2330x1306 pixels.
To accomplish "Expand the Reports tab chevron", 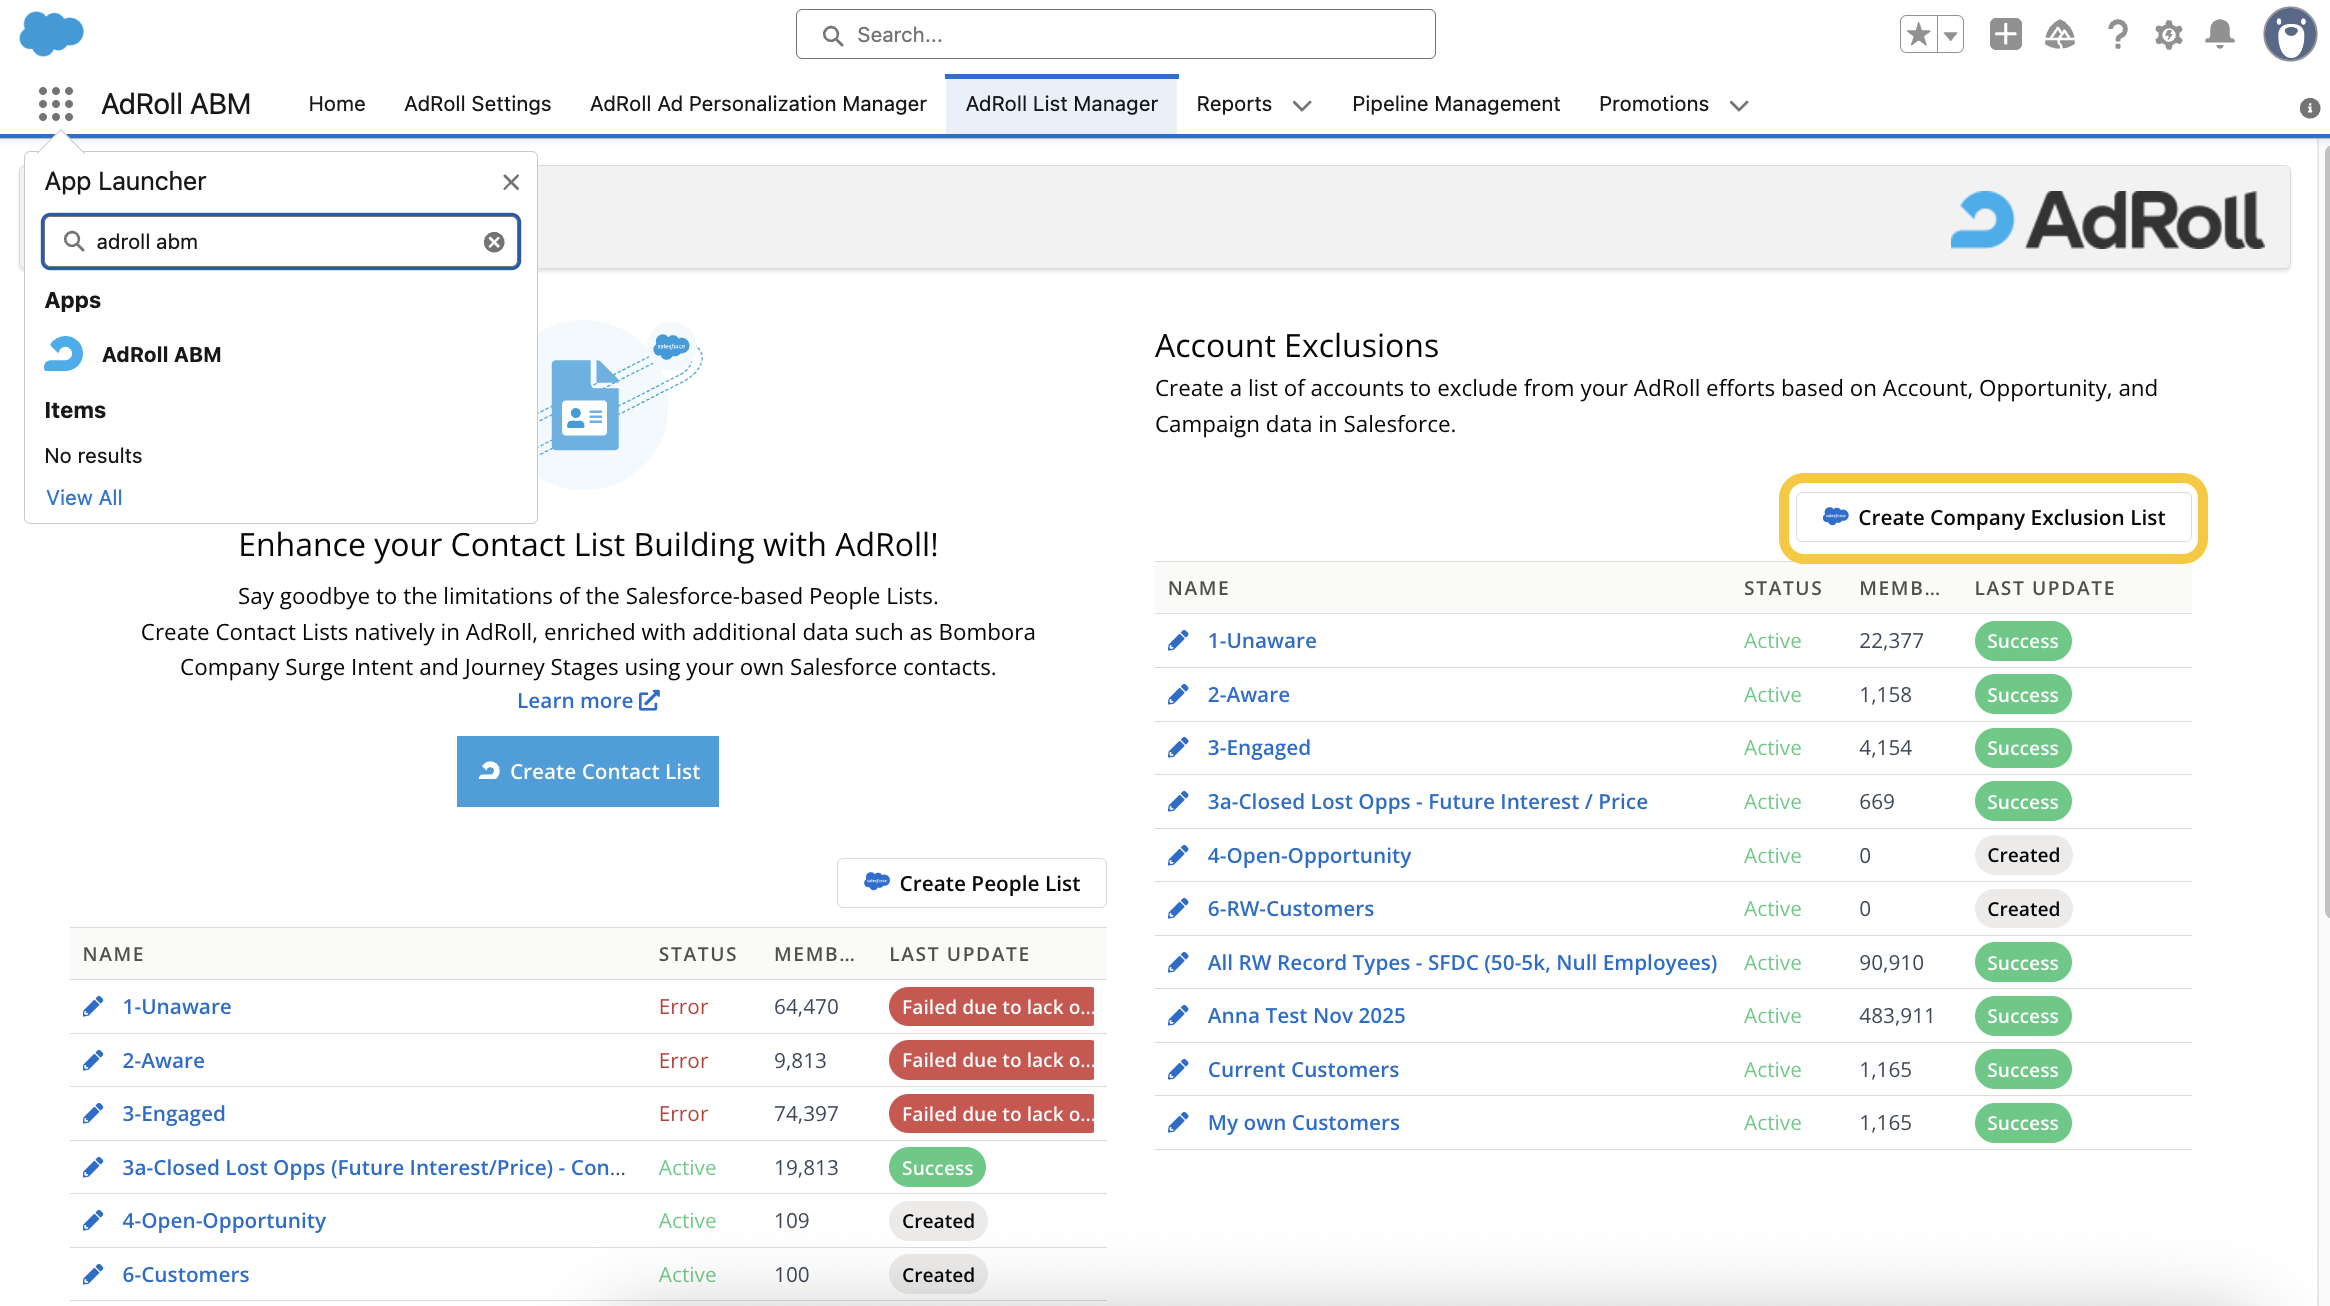I will 1302,105.
